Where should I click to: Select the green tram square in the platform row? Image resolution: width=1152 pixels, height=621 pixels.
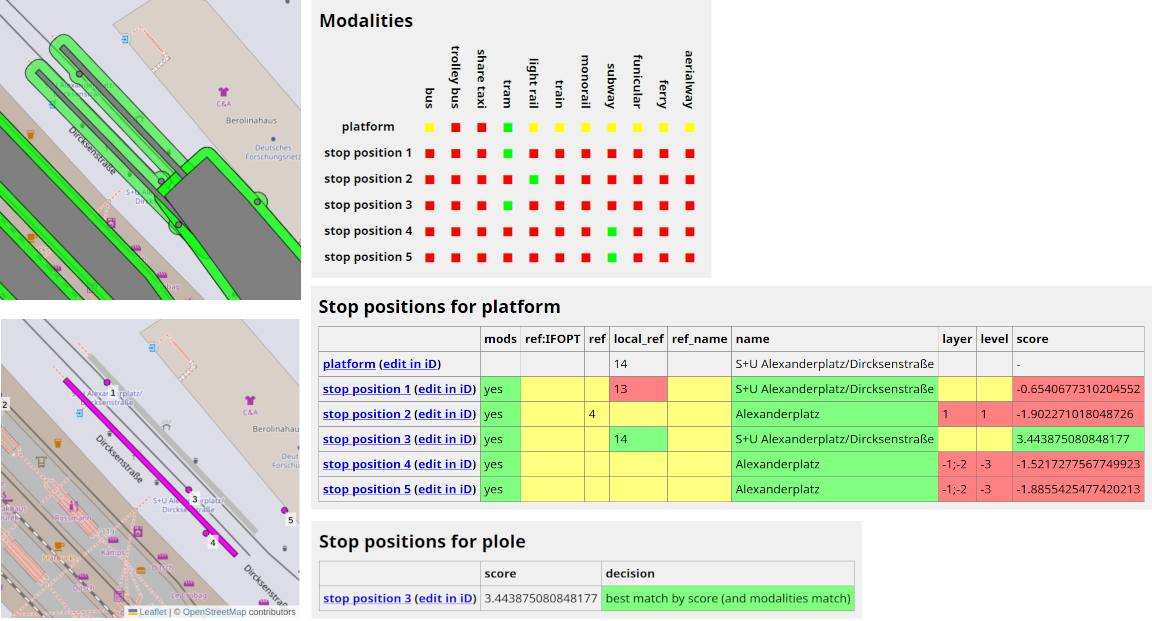tap(507, 127)
